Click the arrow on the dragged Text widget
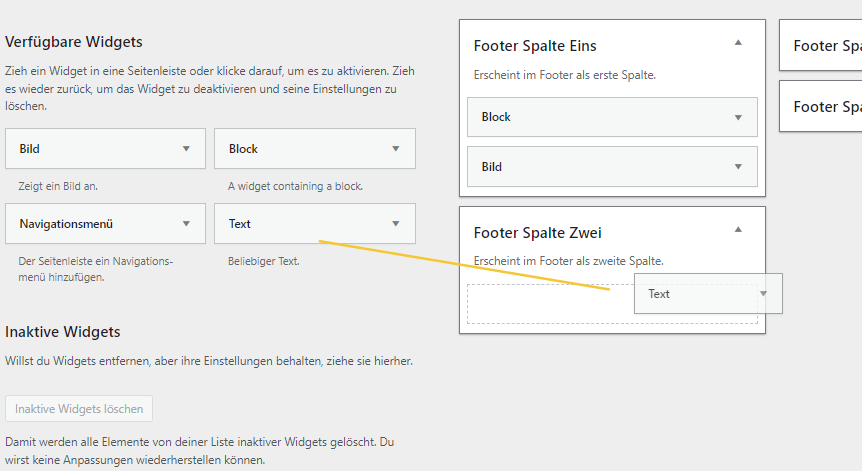 [764, 294]
